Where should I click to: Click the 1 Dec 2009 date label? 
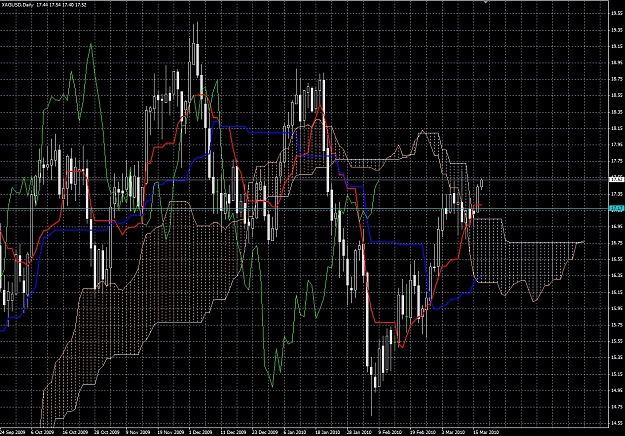(201, 432)
